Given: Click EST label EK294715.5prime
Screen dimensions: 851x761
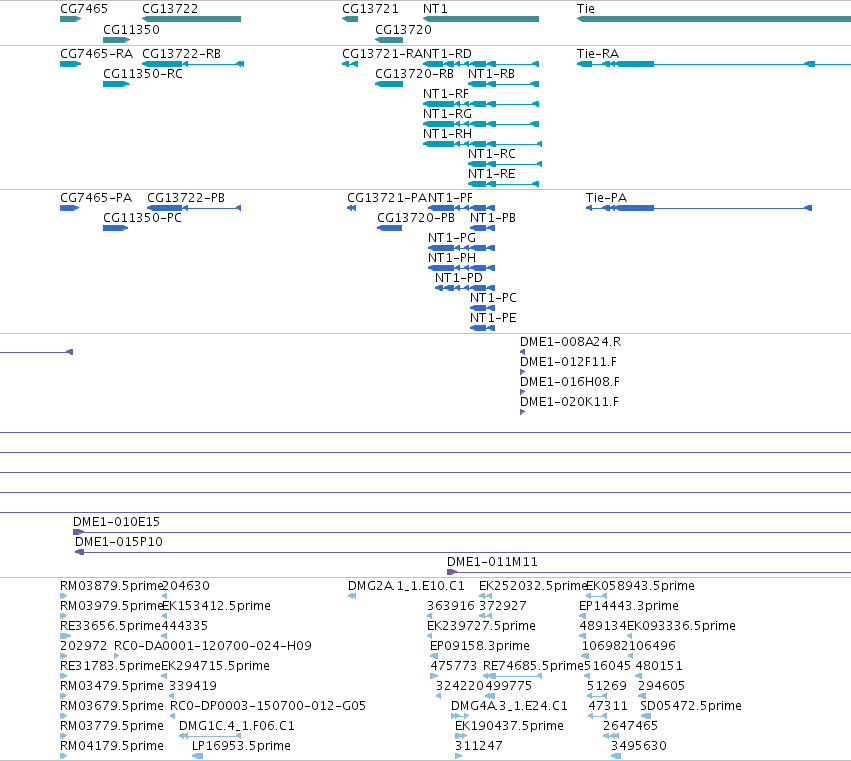Looking at the screenshot, I should 215,667.
